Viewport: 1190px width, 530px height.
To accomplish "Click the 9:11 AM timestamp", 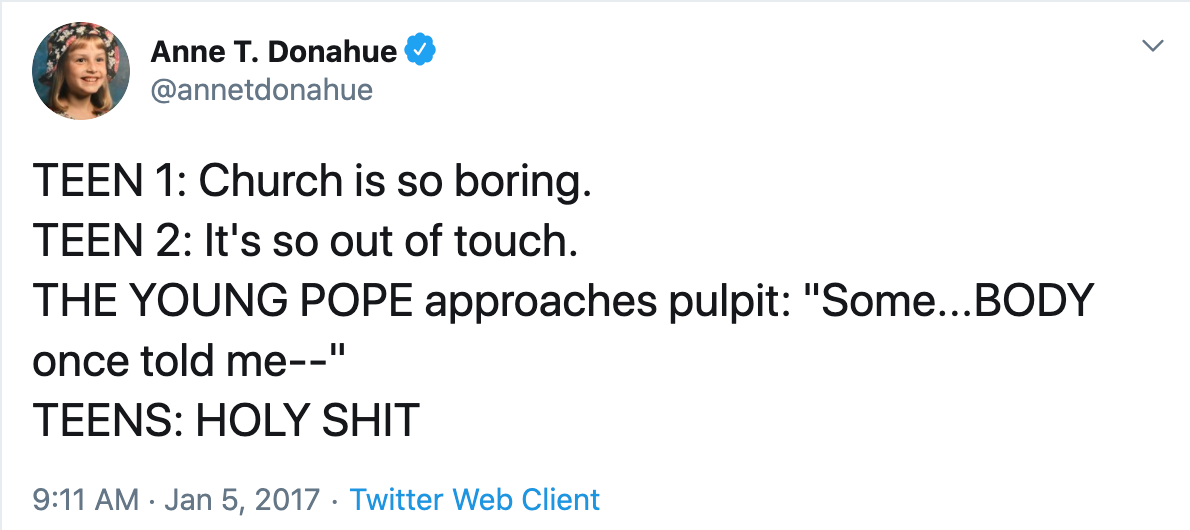I will tap(86, 499).
